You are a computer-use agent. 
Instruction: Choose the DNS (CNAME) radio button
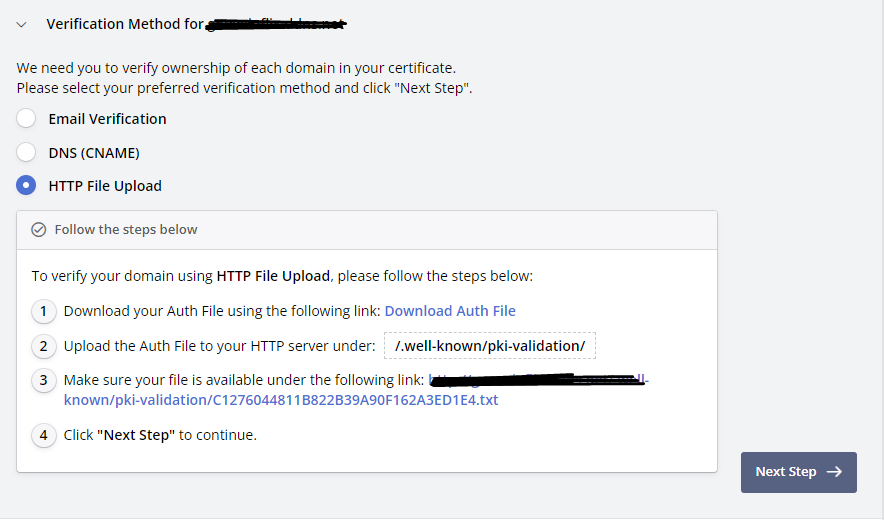pyautogui.click(x=26, y=153)
